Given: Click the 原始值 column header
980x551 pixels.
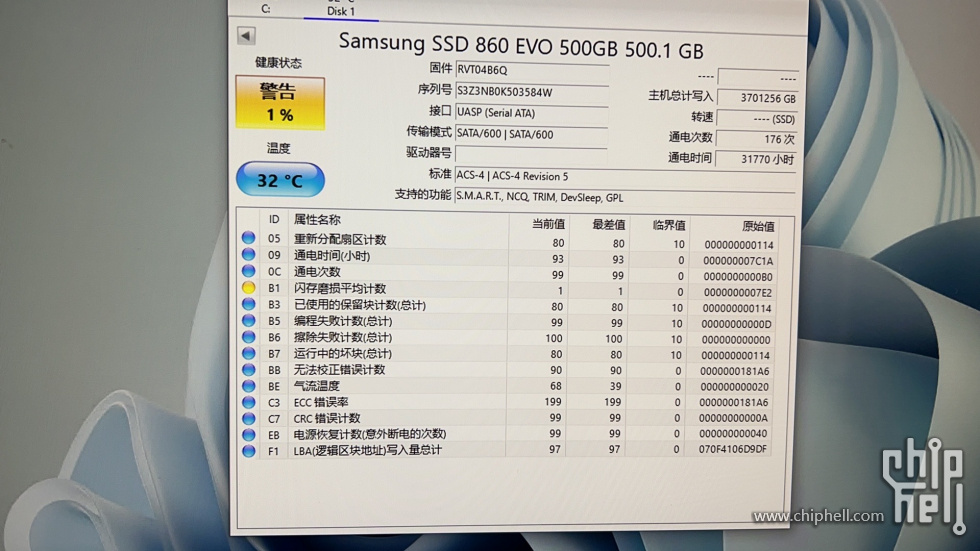Looking at the screenshot, I should point(758,226).
